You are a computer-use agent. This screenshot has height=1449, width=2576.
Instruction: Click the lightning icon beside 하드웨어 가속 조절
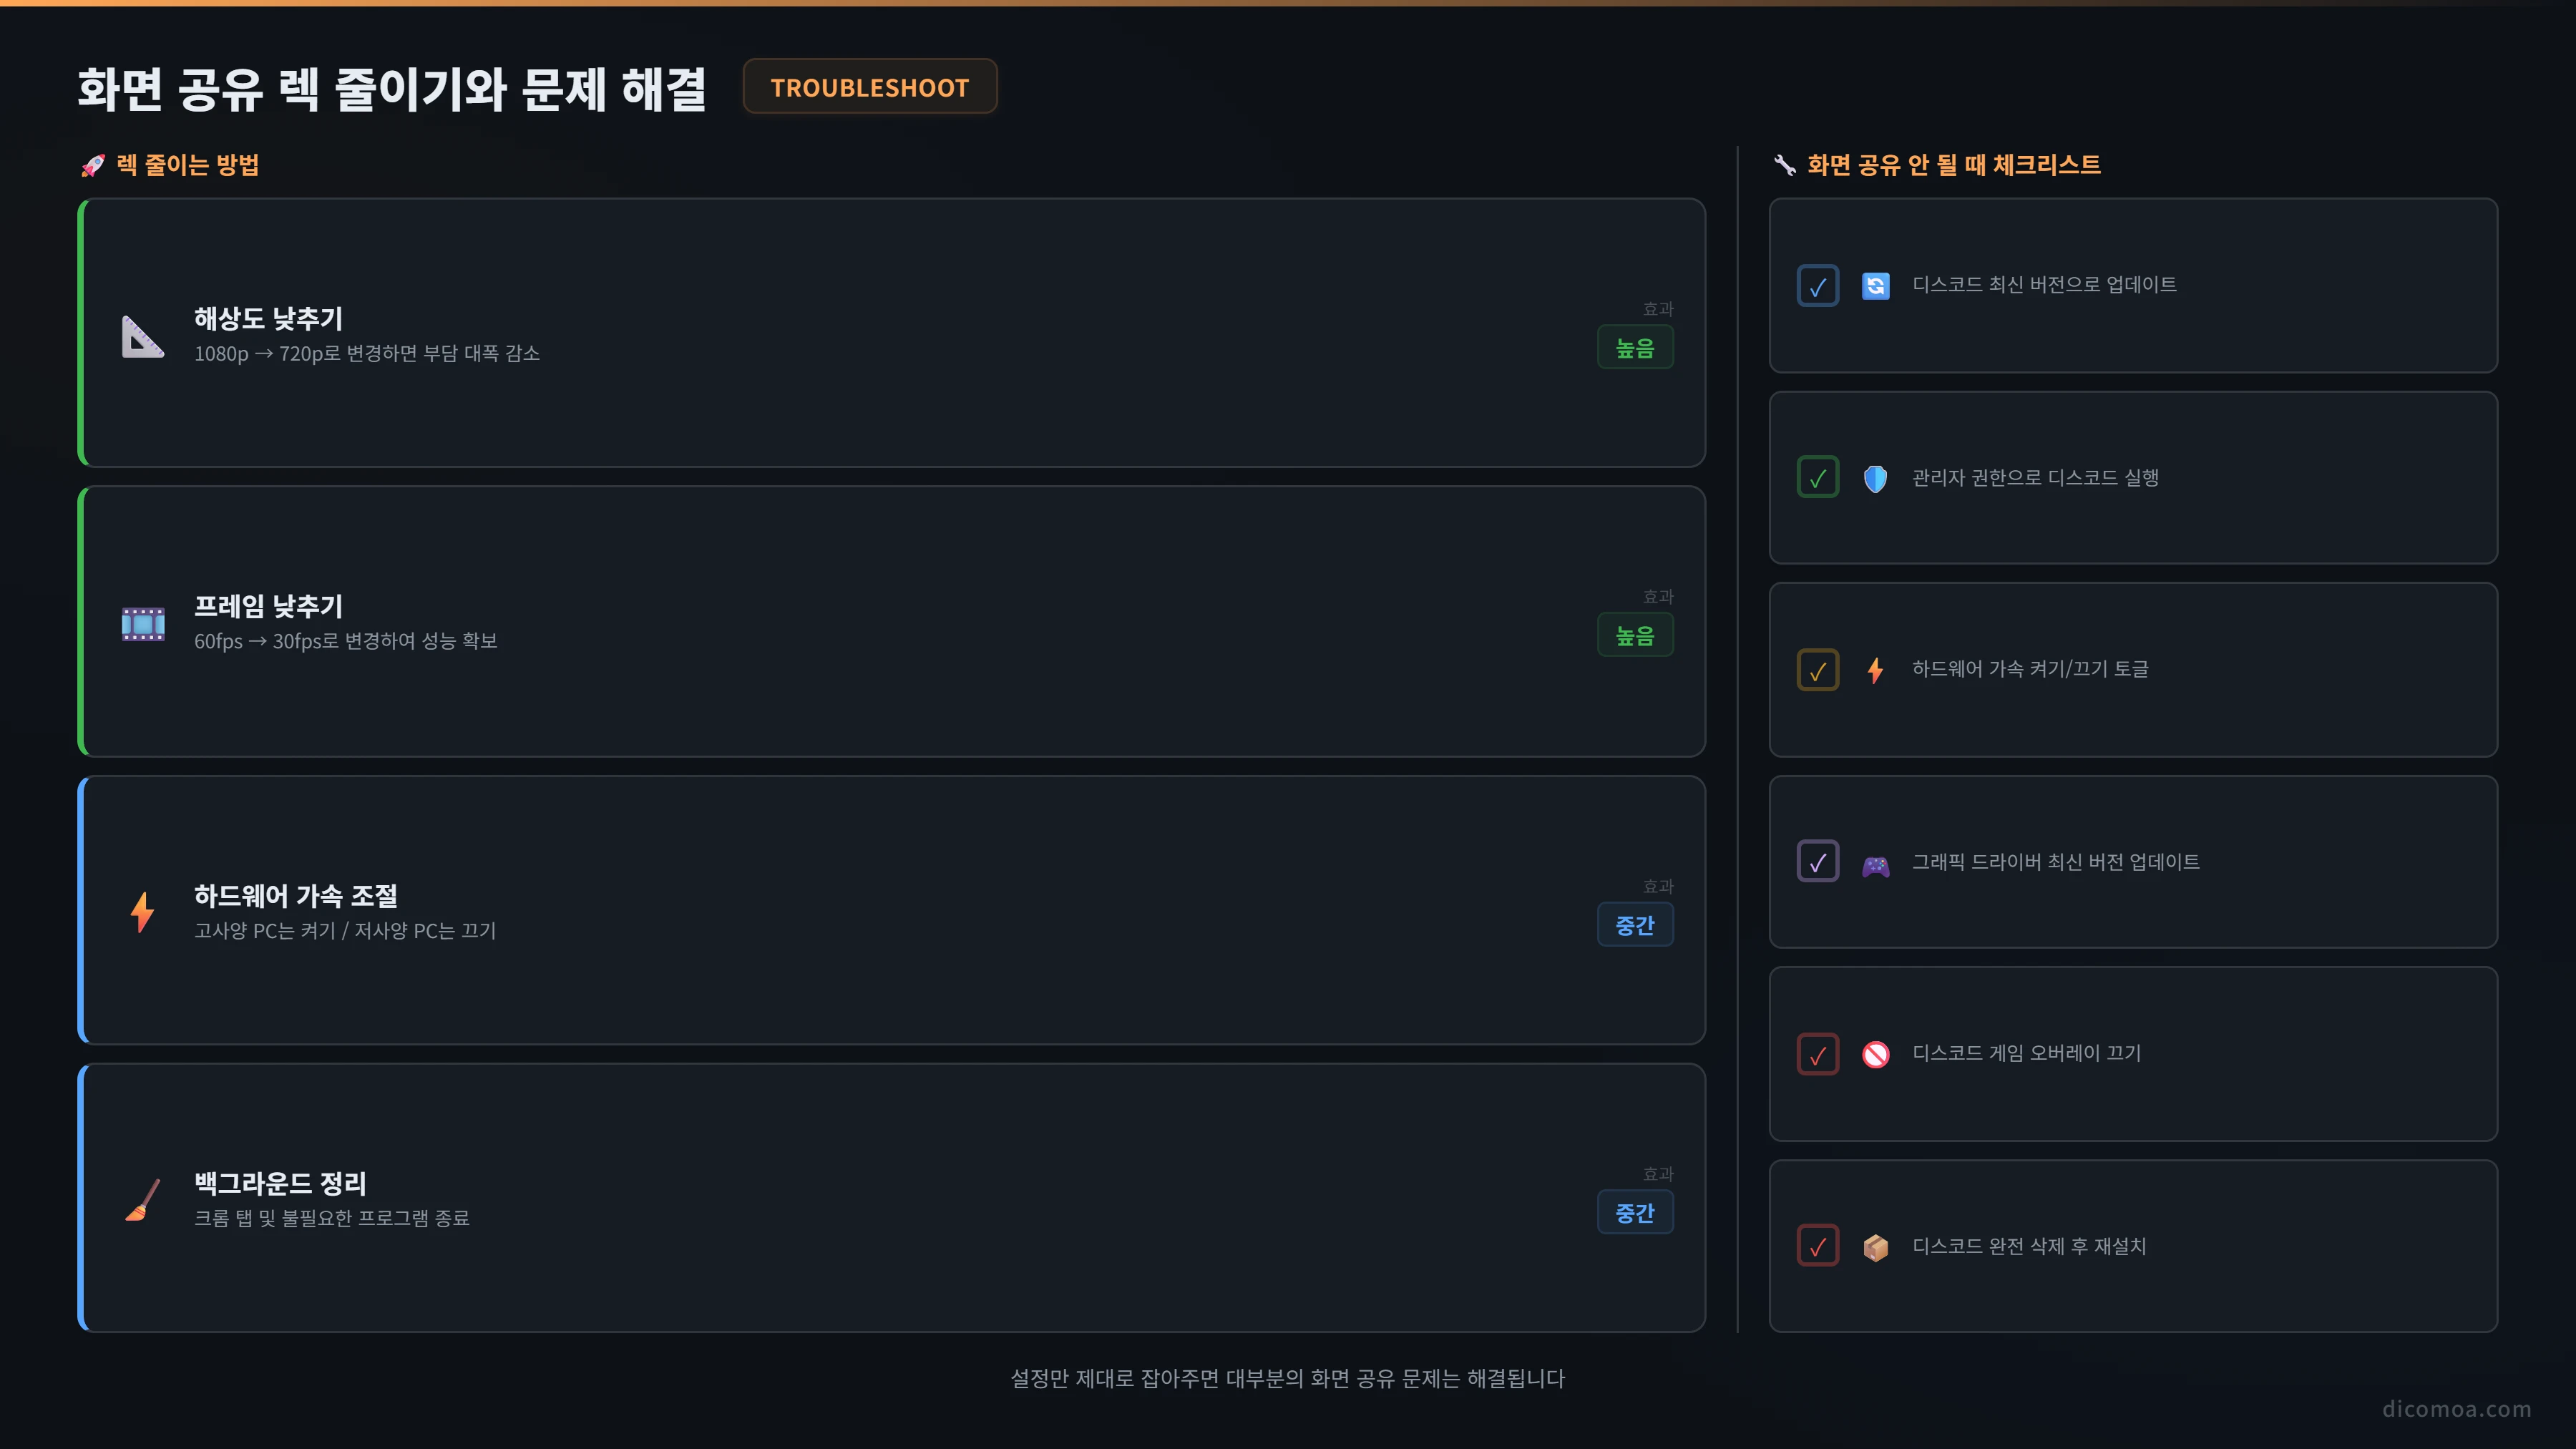coord(143,912)
